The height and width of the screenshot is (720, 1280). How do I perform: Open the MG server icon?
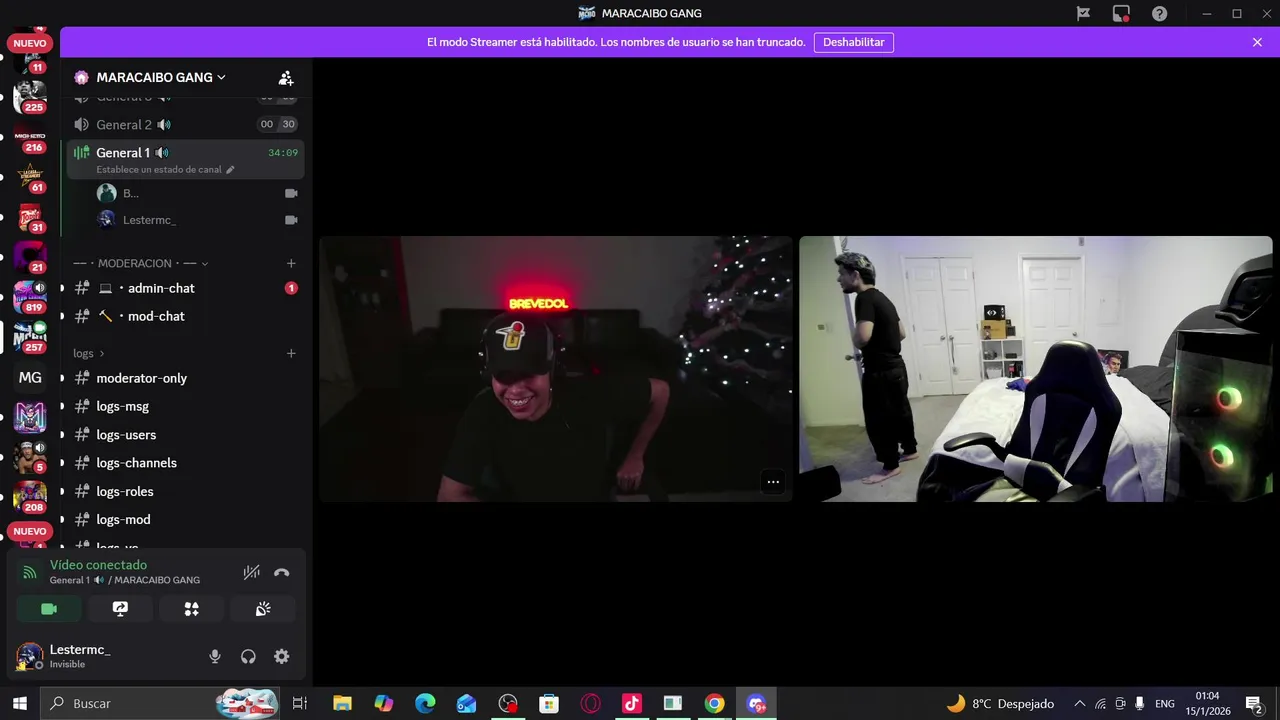pyautogui.click(x=30, y=377)
